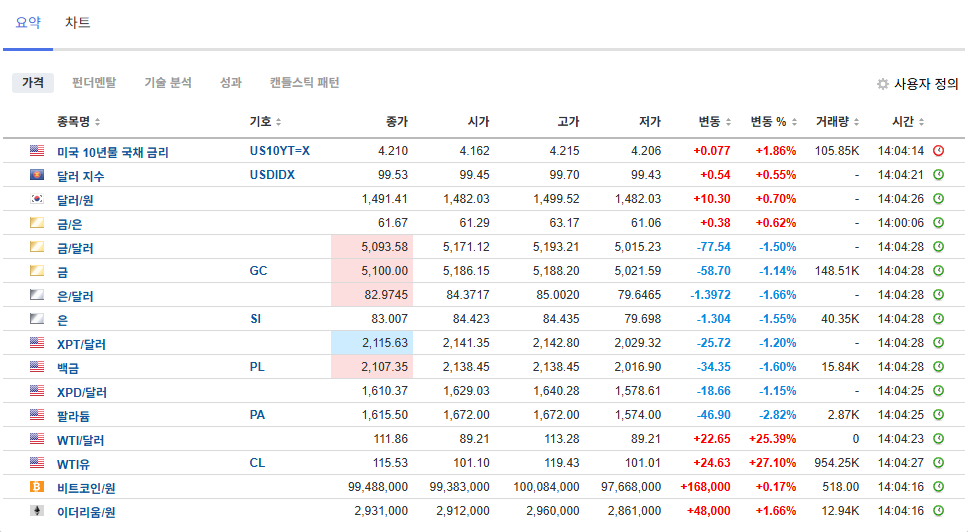Image resolution: width=968 pixels, height=532 pixels.
Task: Sort the list by the 시간 column
Action: 908,122
